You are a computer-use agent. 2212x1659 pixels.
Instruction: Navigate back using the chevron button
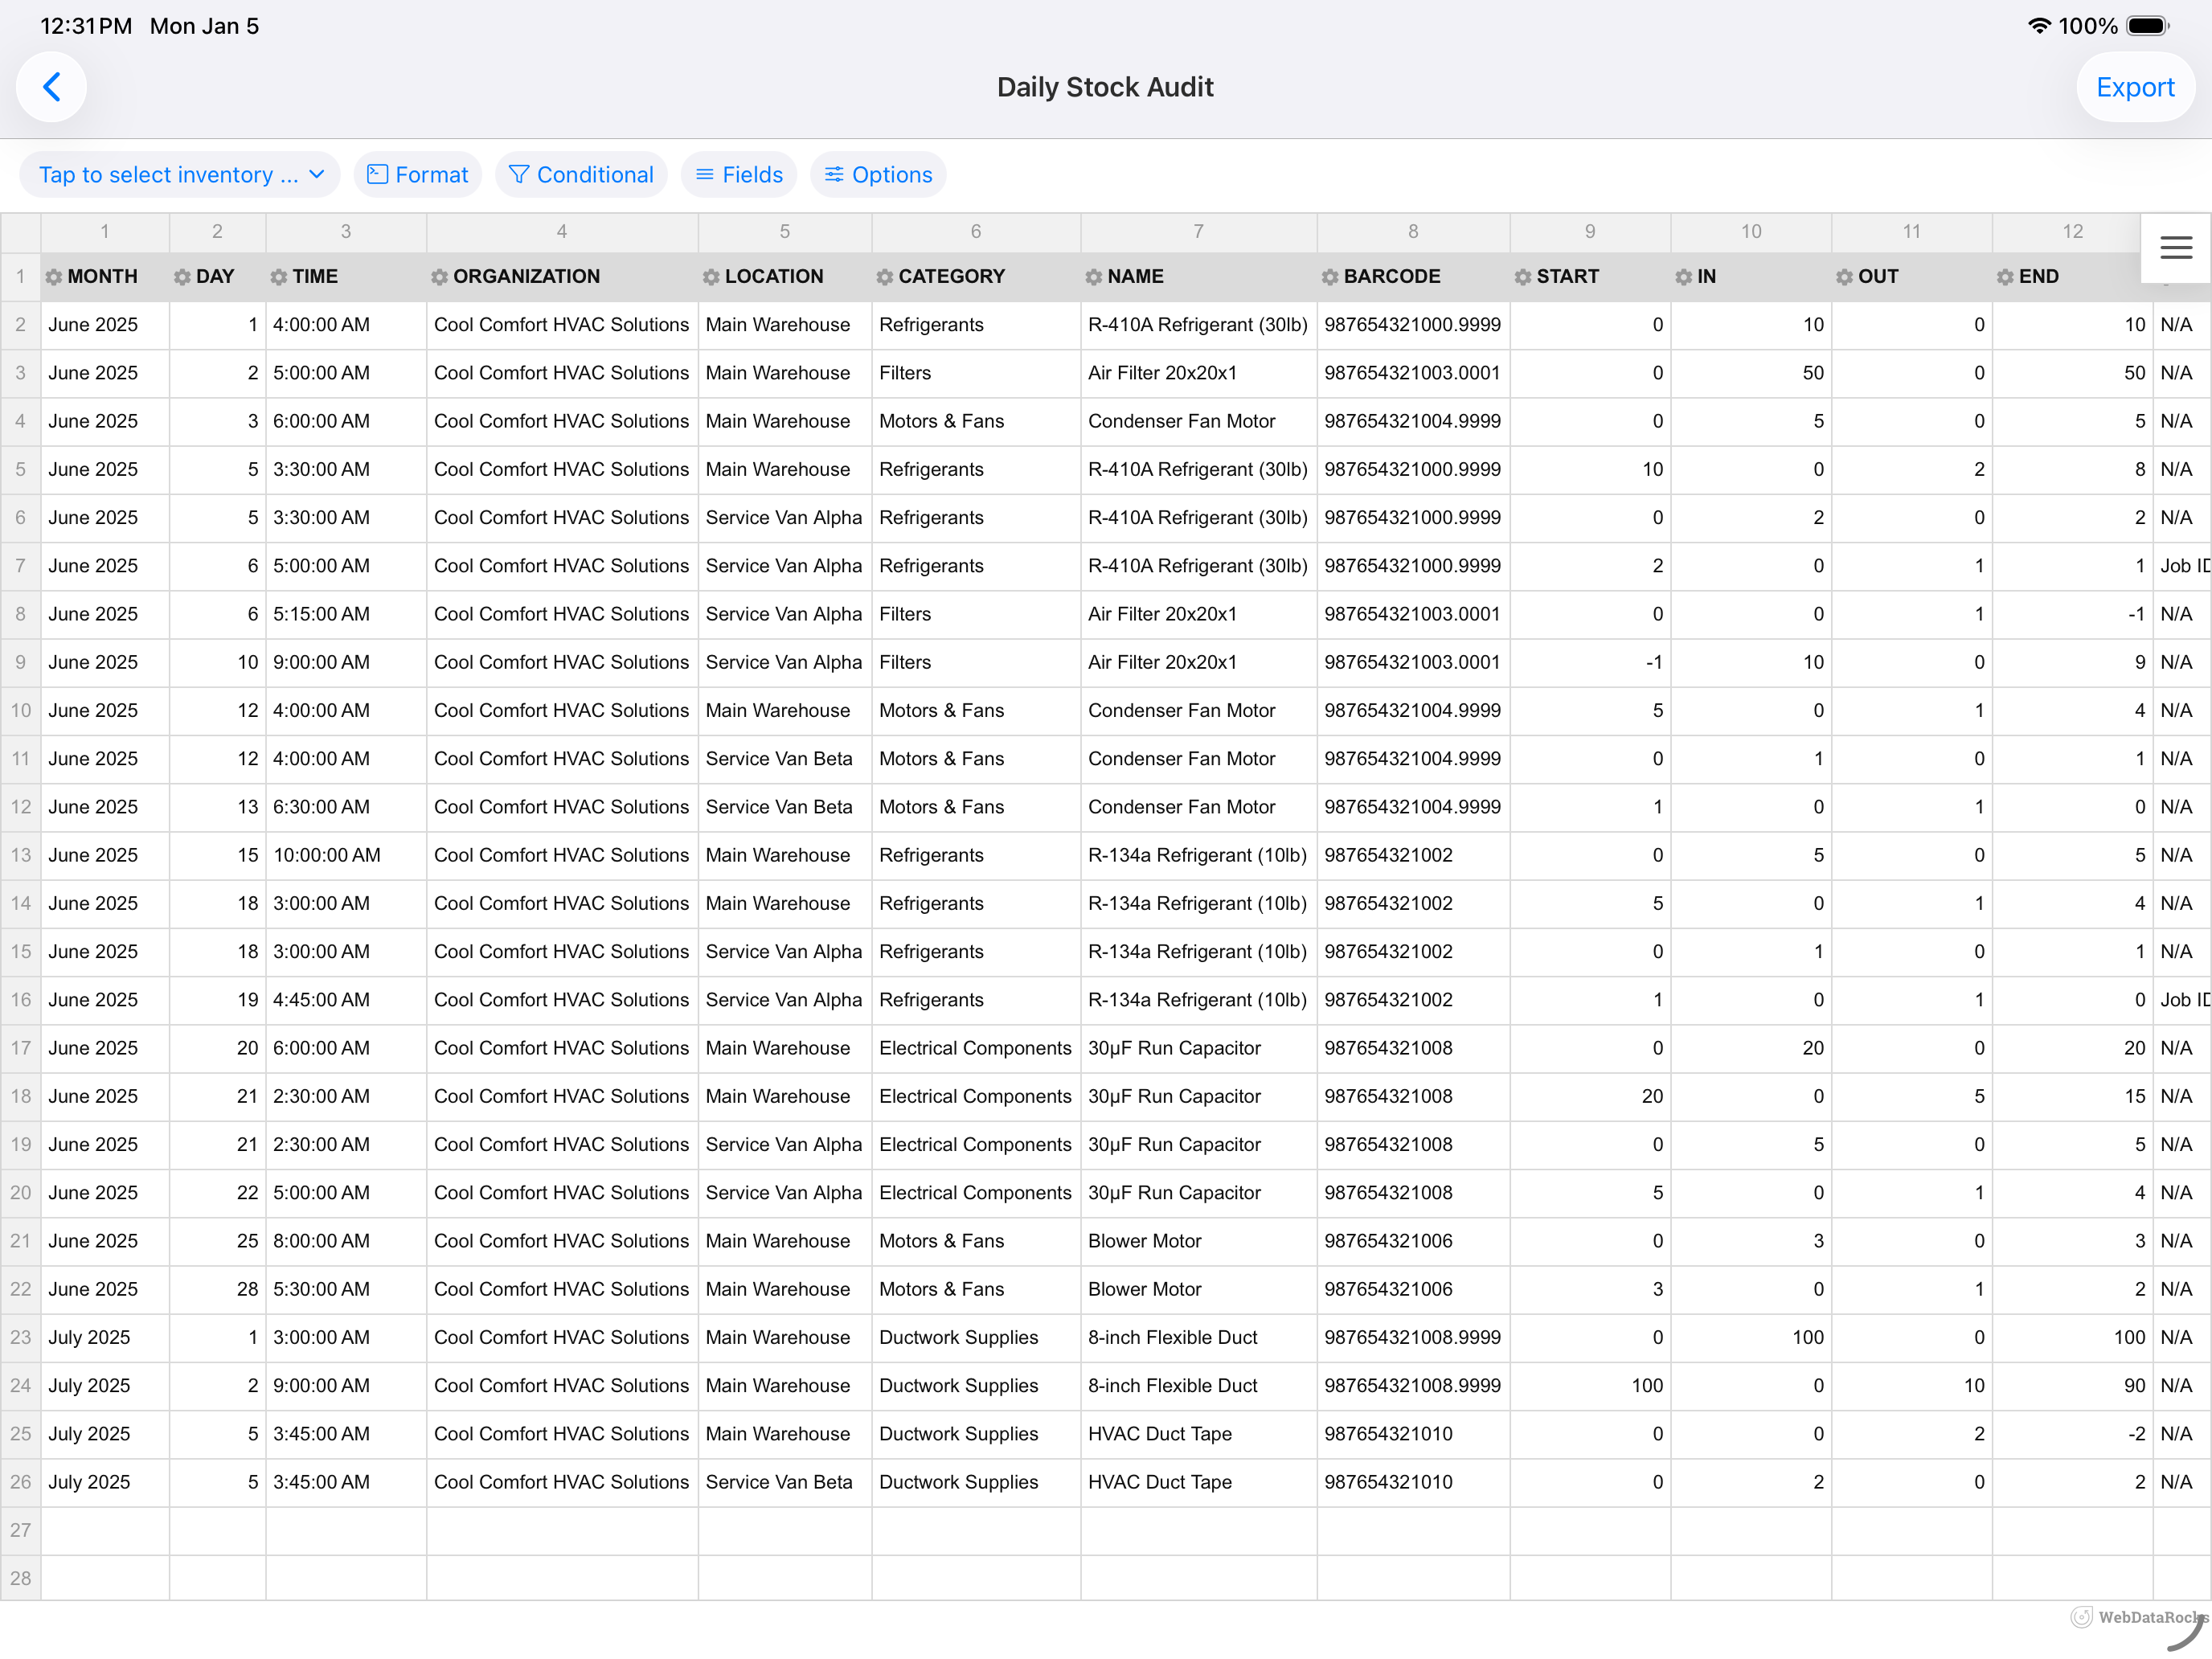[x=51, y=87]
